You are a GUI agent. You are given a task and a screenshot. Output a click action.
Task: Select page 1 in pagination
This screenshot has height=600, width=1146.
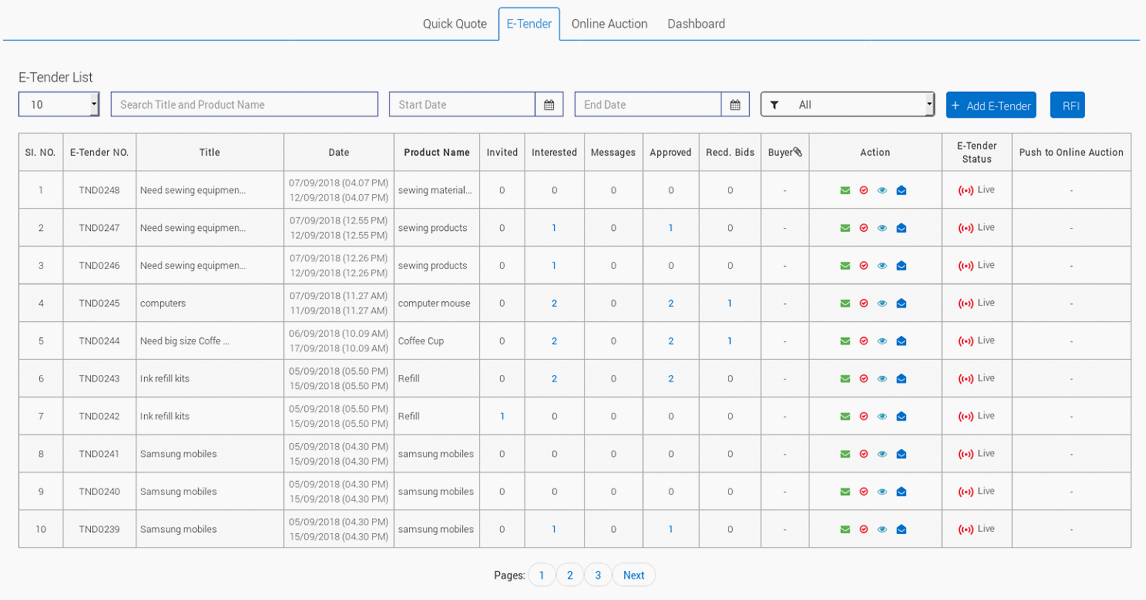(542, 575)
